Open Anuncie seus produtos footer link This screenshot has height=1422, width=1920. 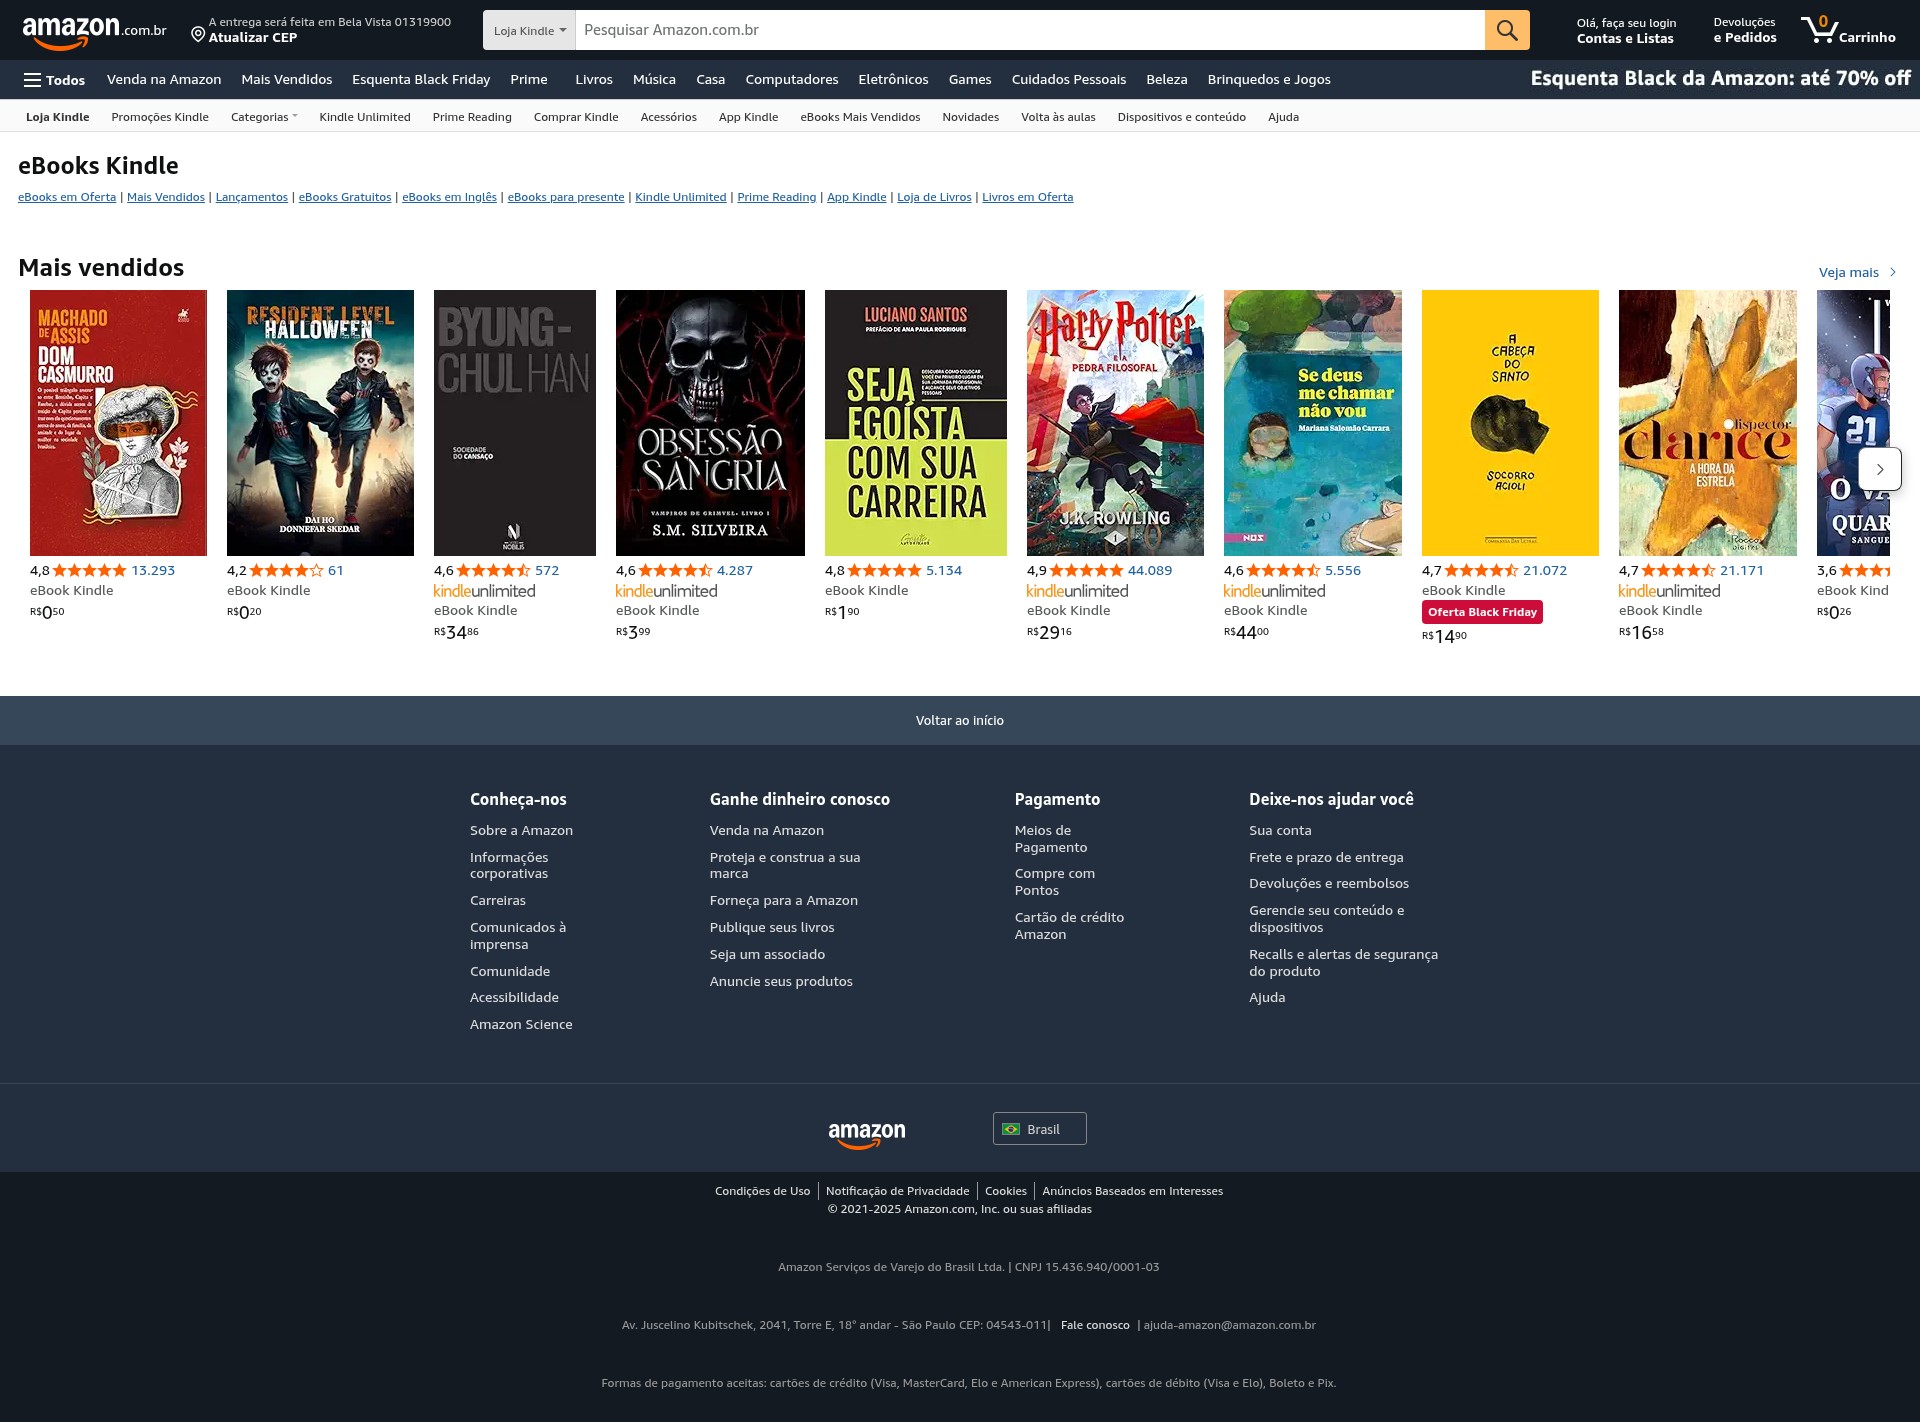click(x=781, y=981)
